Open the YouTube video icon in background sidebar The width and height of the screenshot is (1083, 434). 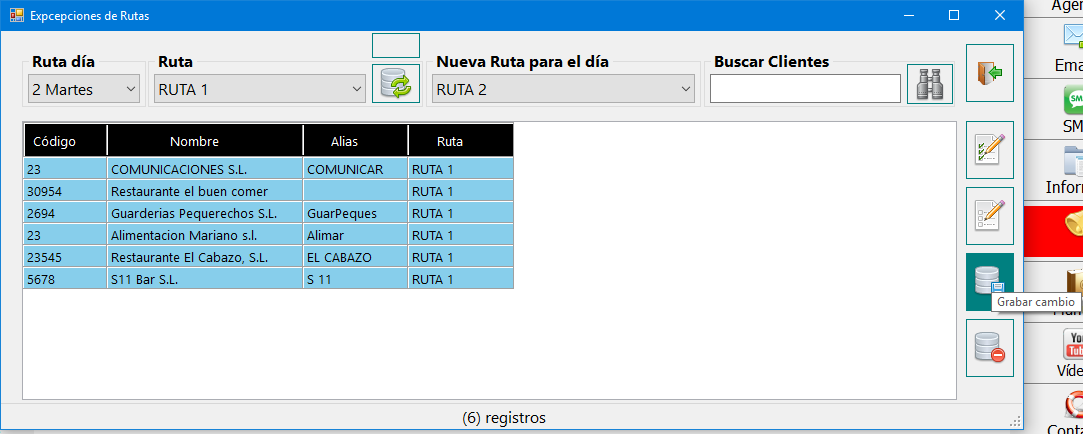click(x=1074, y=345)
